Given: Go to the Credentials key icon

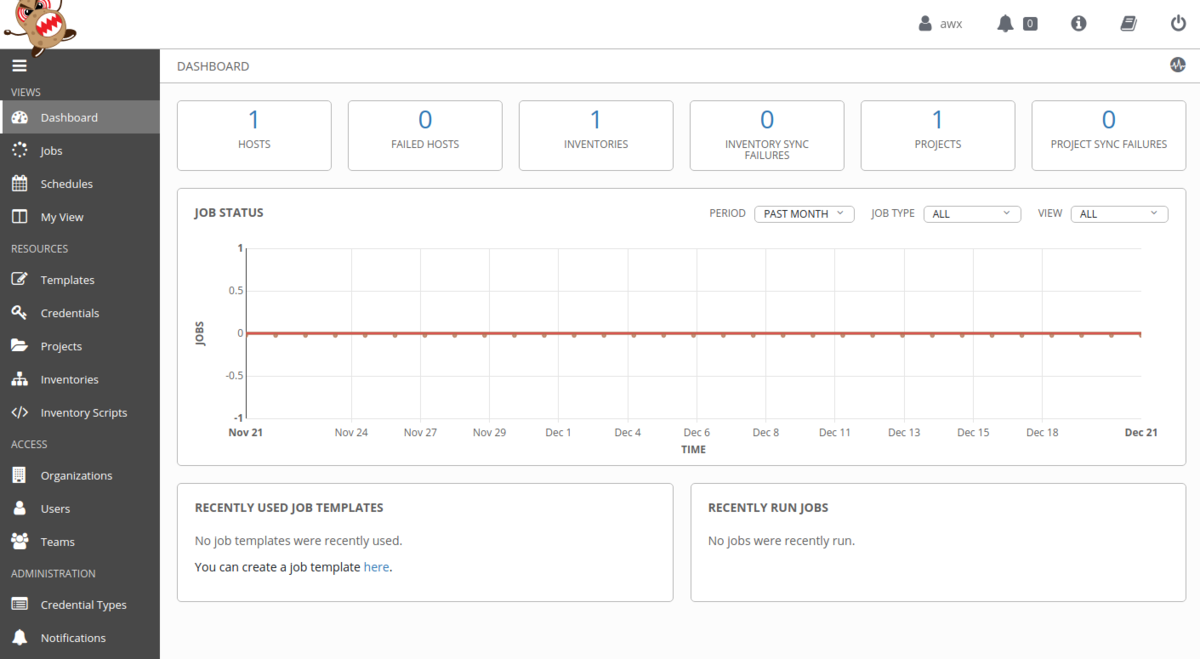Looking at the screenshot, I should pyautogui.click(x=19, y=313).
